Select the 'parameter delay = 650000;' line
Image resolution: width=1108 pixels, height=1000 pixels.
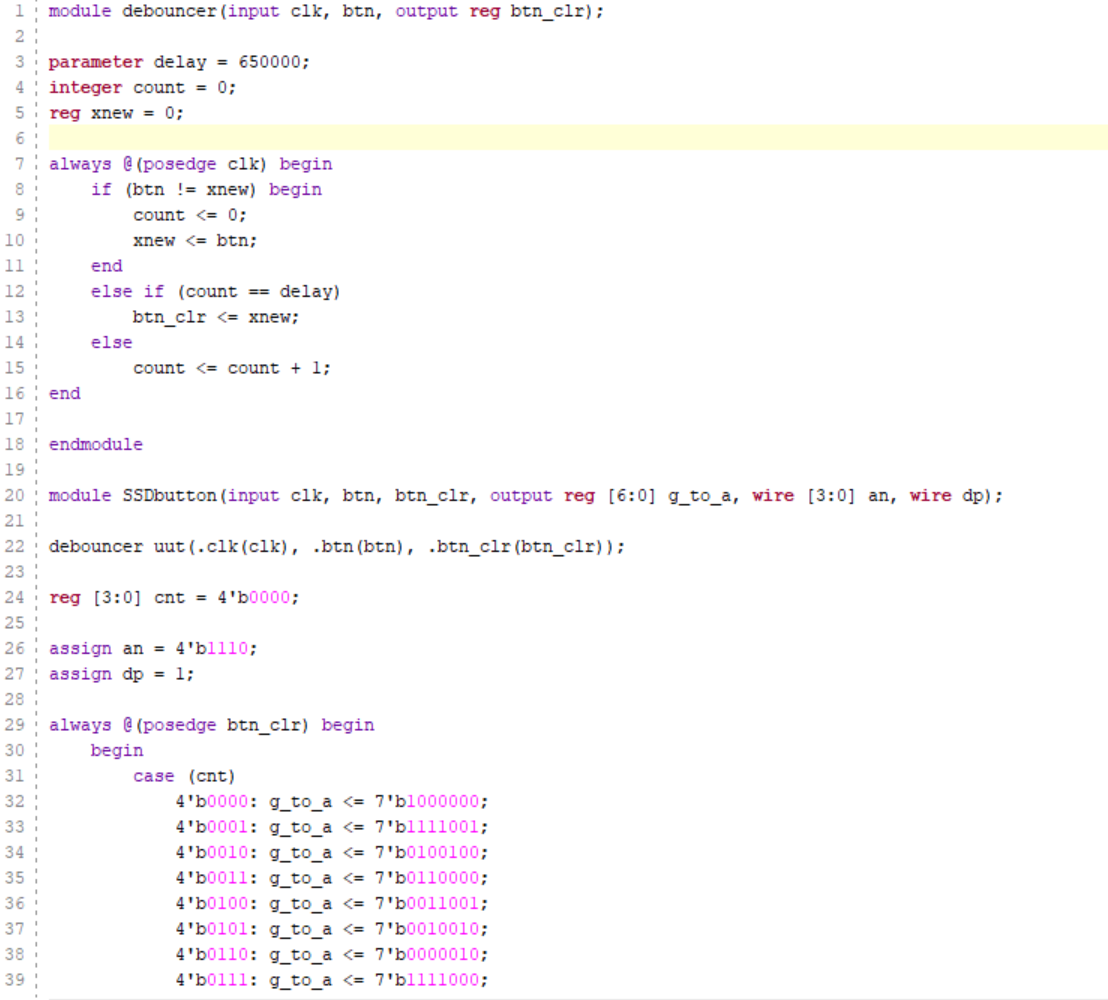click(179, 62)
